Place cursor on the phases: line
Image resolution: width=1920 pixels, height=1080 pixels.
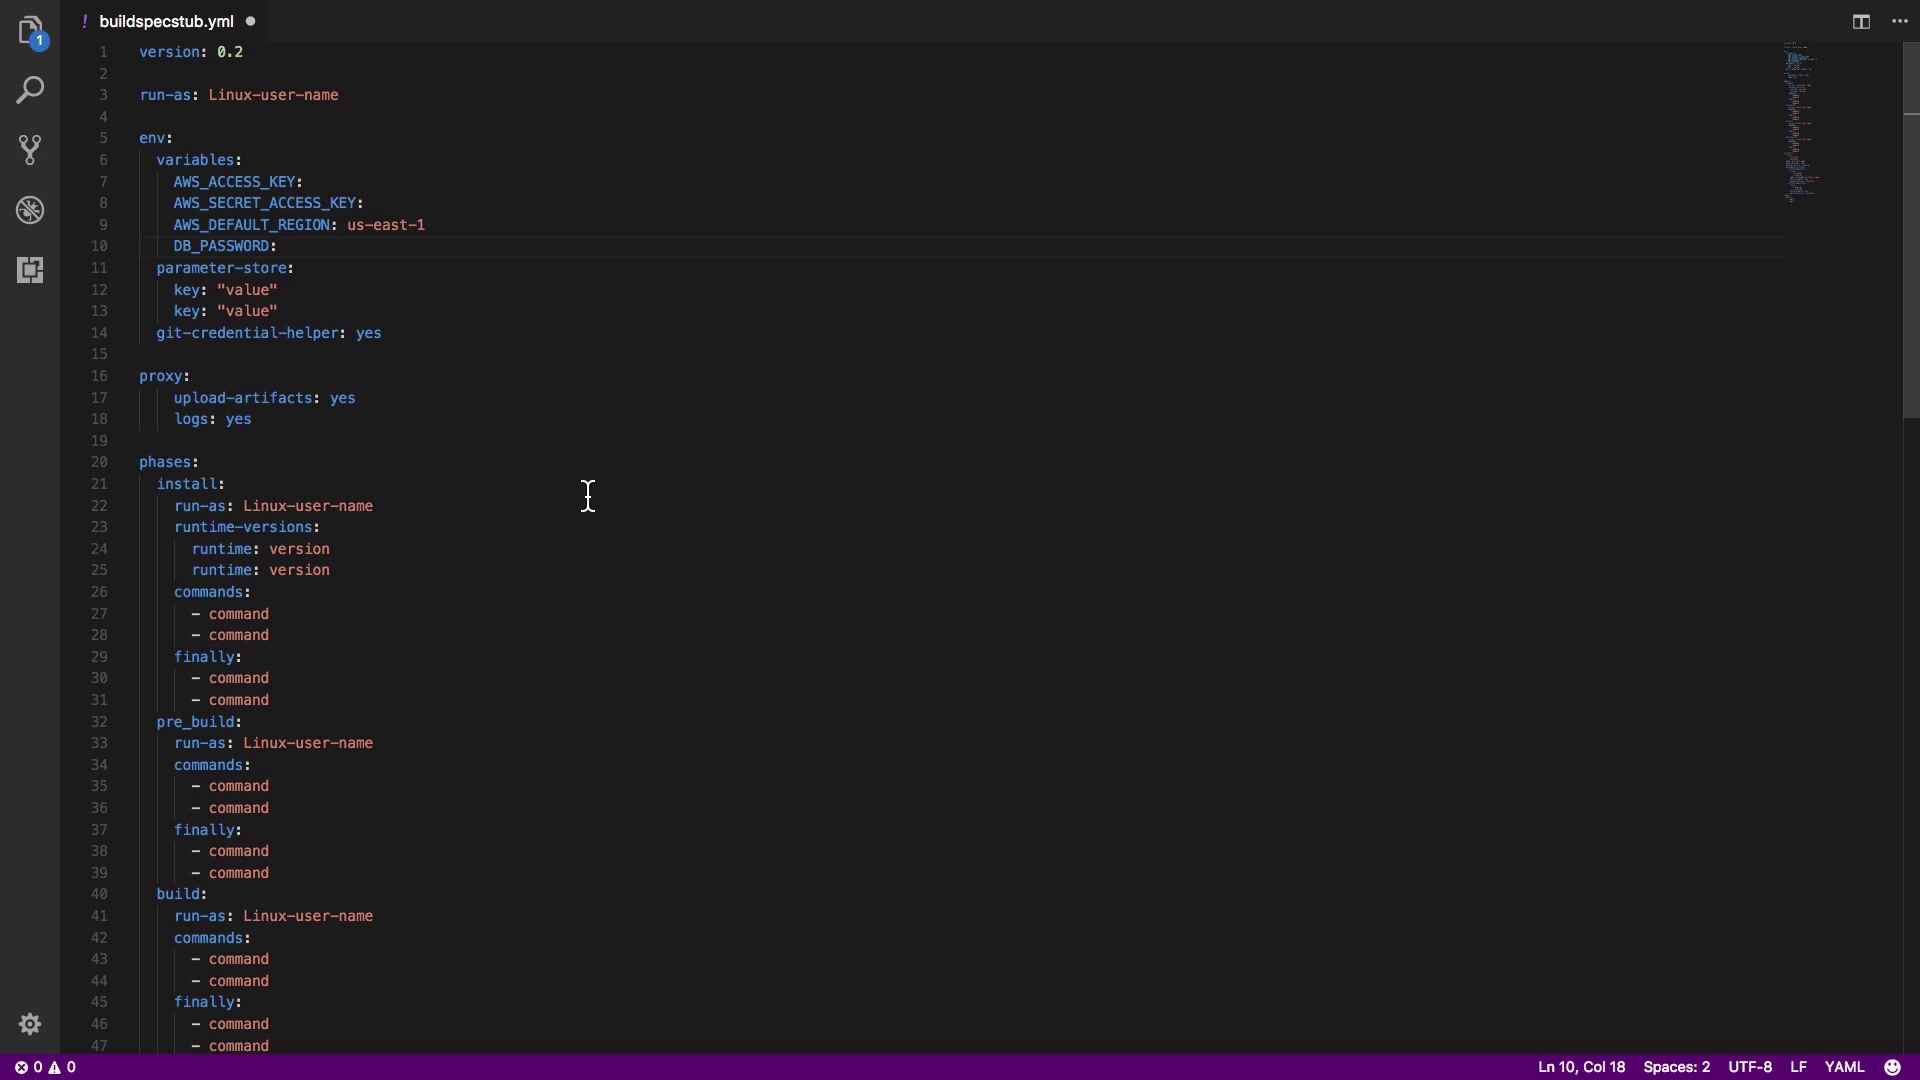[169, 462]
